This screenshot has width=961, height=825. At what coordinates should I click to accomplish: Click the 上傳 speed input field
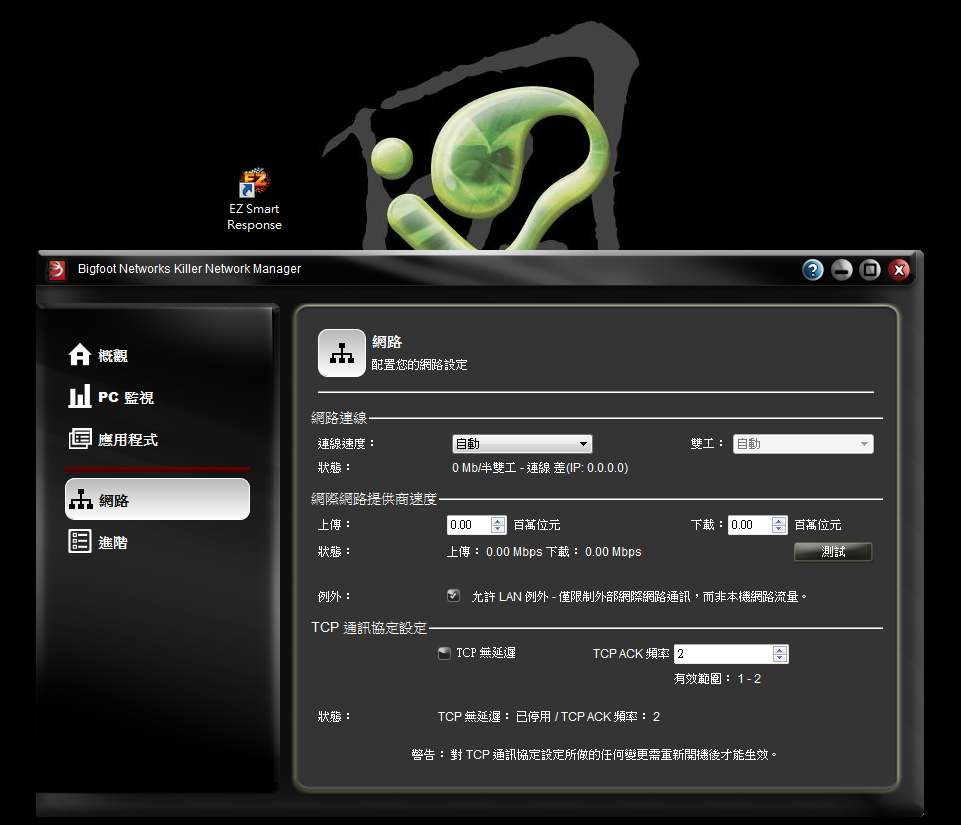coord(469,525)
